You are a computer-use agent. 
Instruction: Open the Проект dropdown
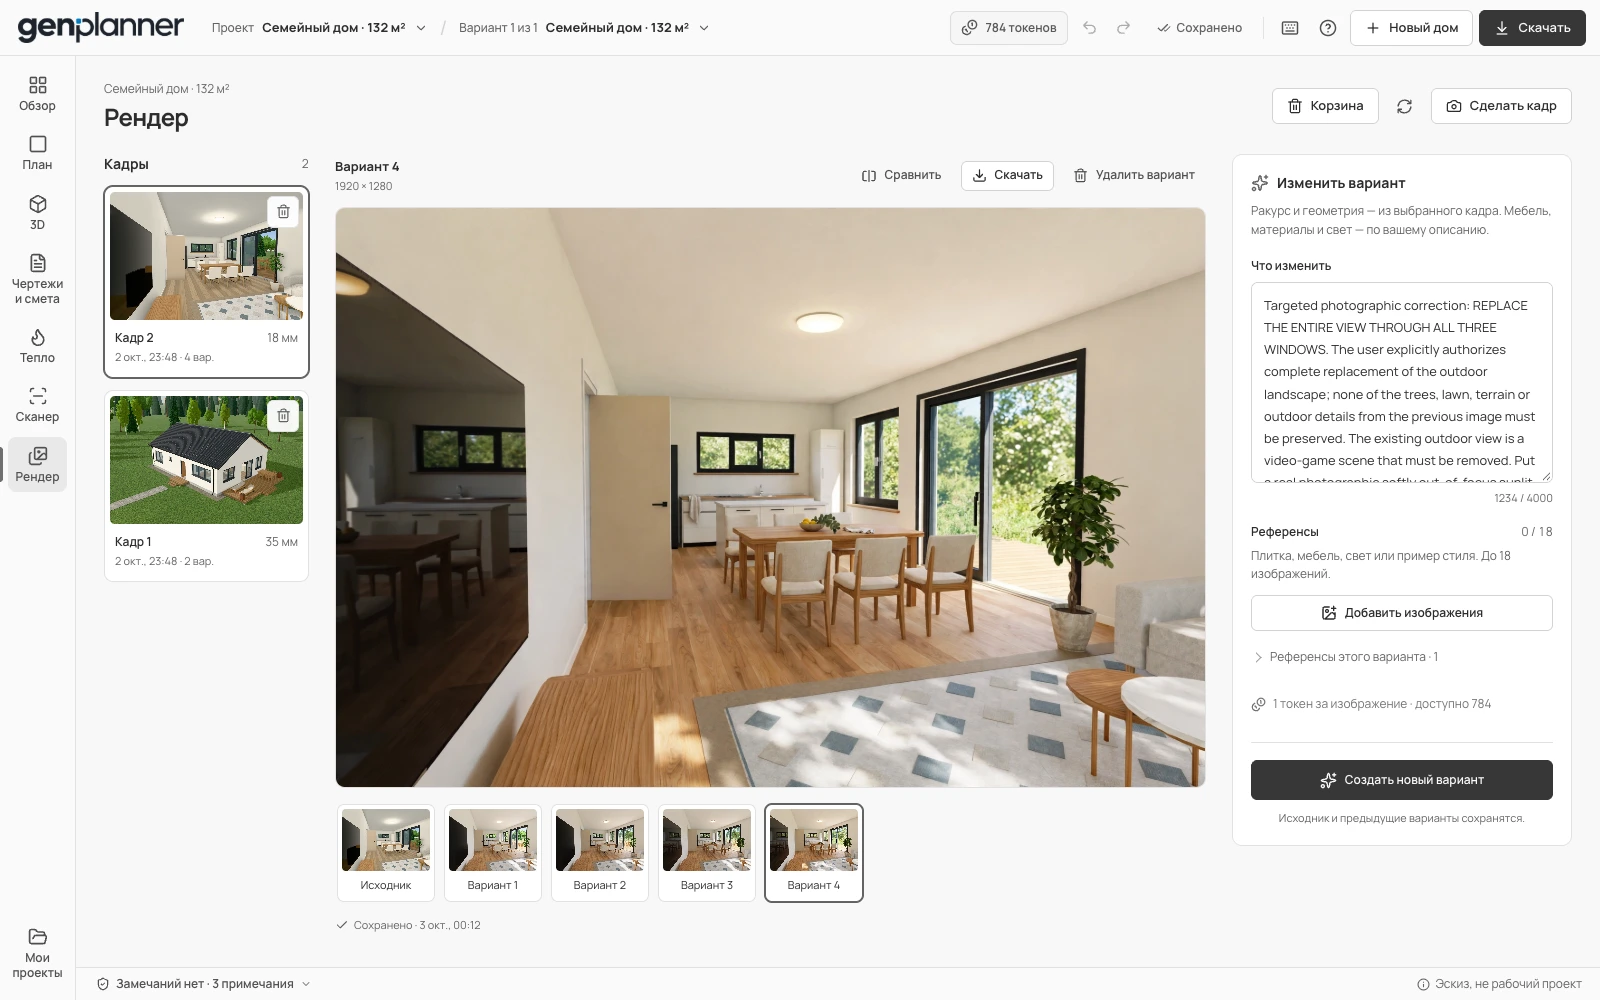click(x=319, y=28)
